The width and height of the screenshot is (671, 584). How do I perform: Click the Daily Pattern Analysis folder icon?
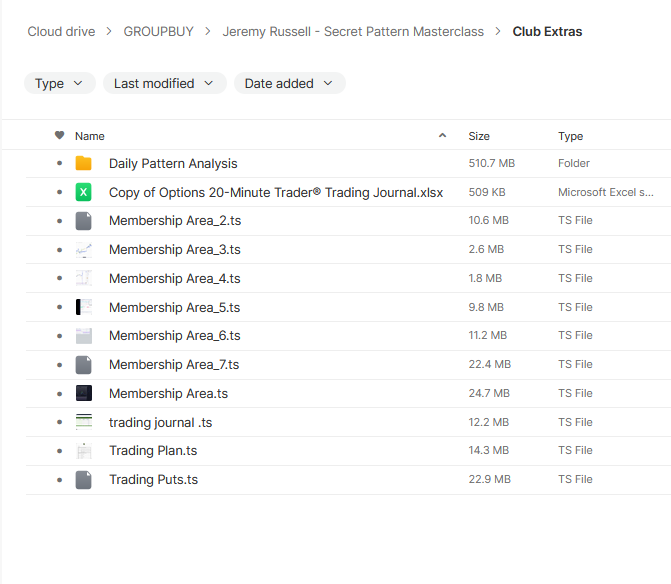coord(83,163)
